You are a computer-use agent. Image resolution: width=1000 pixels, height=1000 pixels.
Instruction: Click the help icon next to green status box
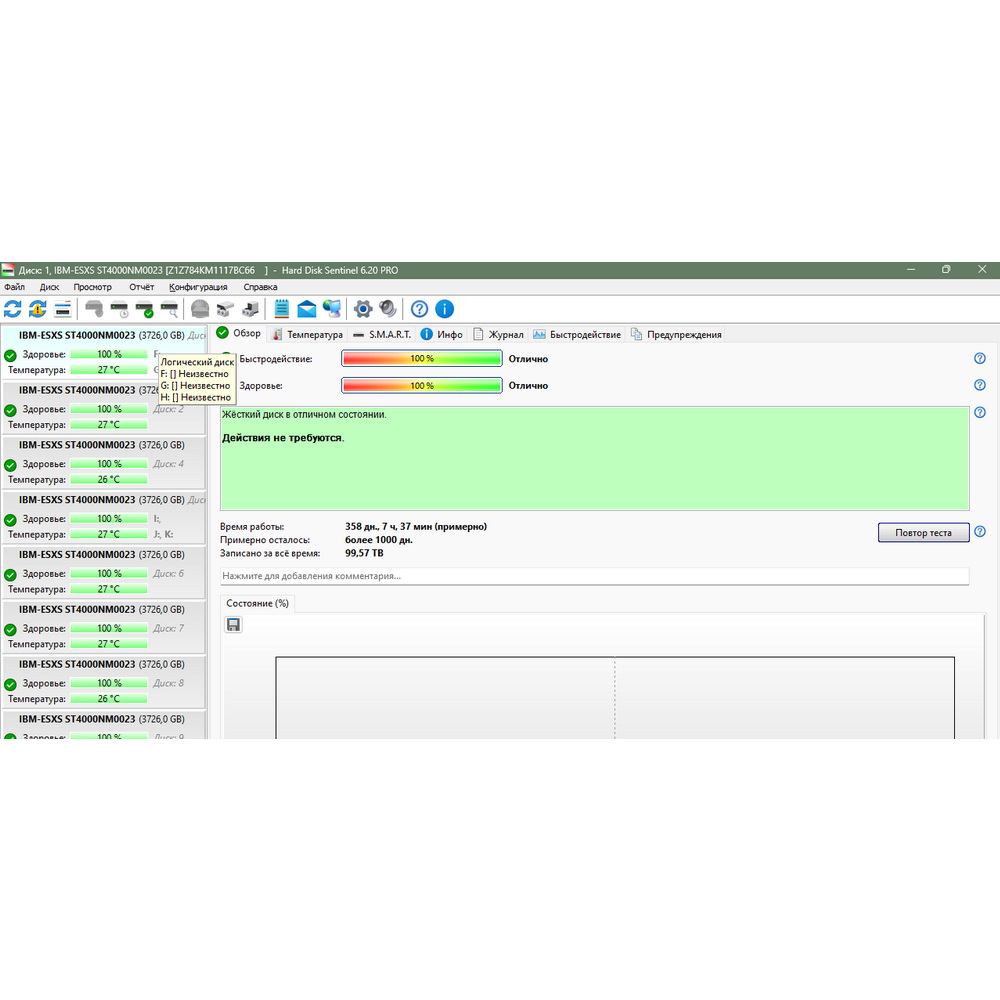[980, 413]
